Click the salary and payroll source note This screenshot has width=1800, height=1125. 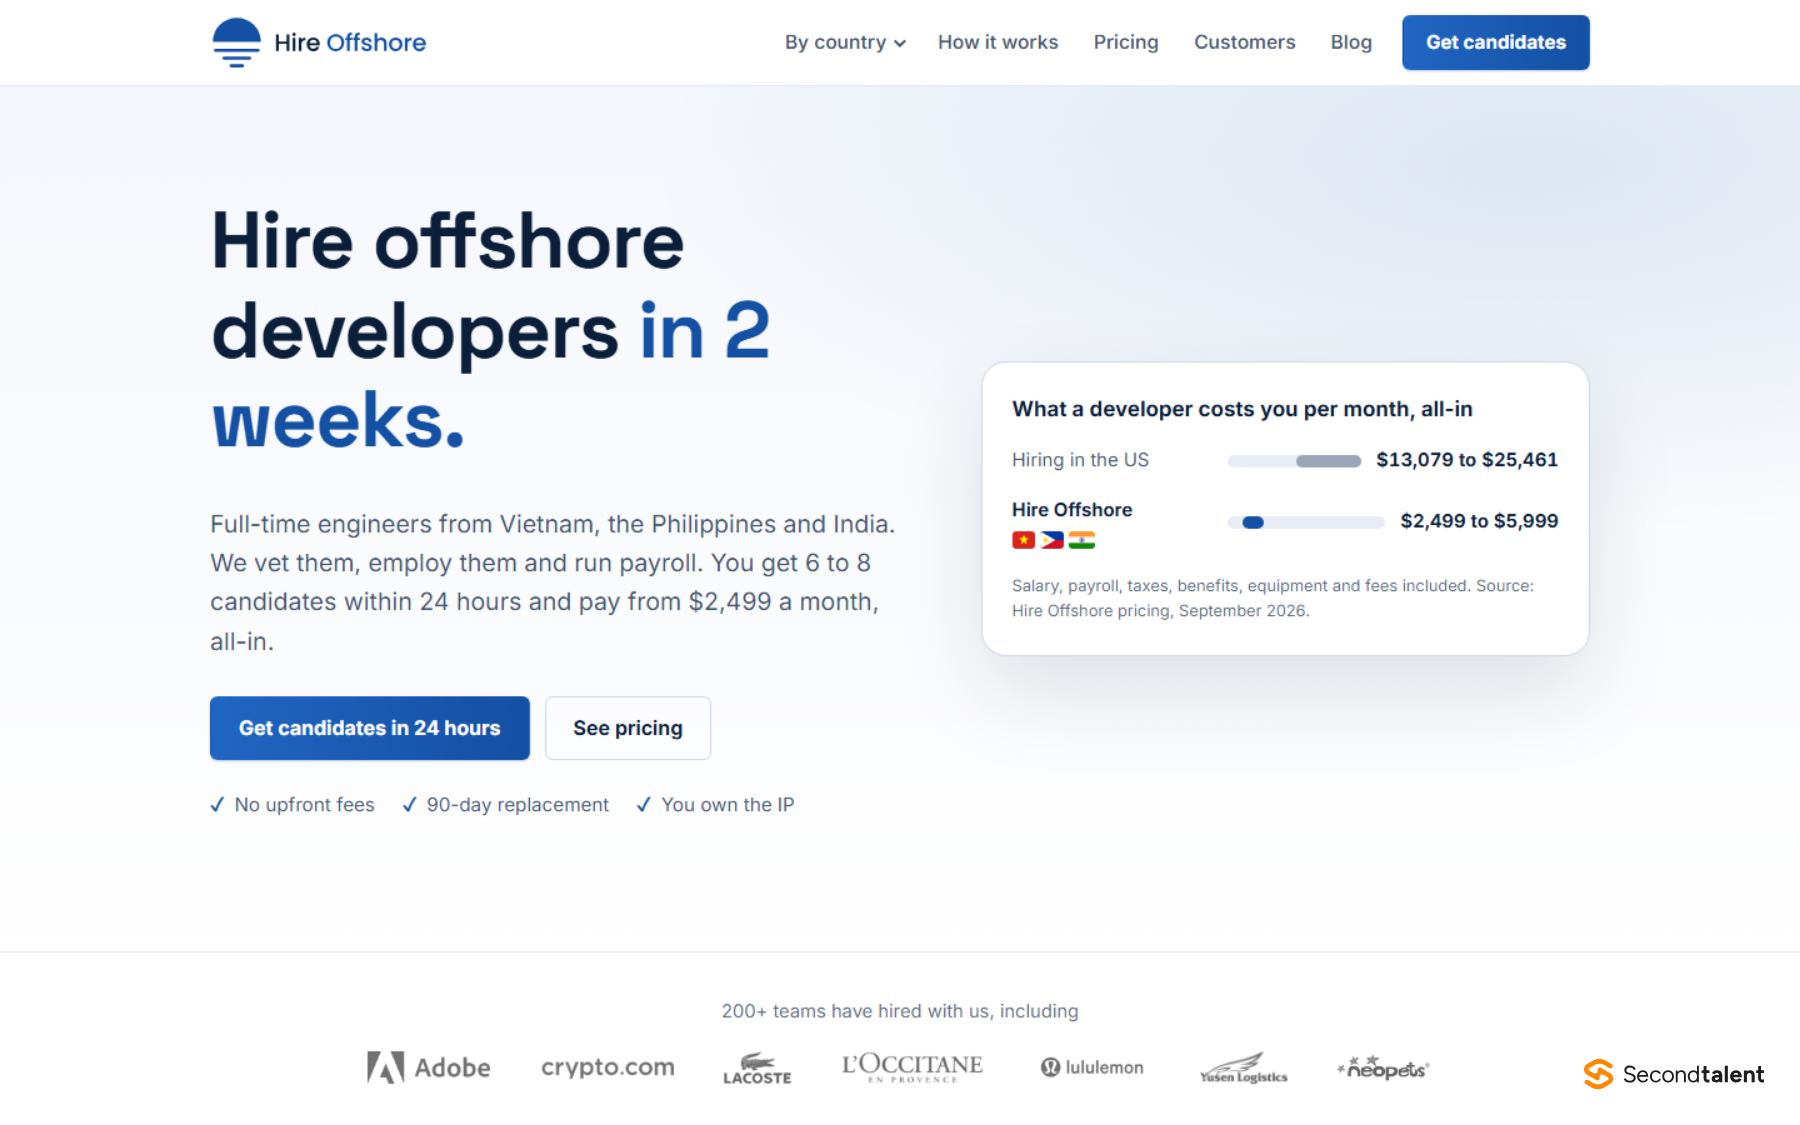1272,598
